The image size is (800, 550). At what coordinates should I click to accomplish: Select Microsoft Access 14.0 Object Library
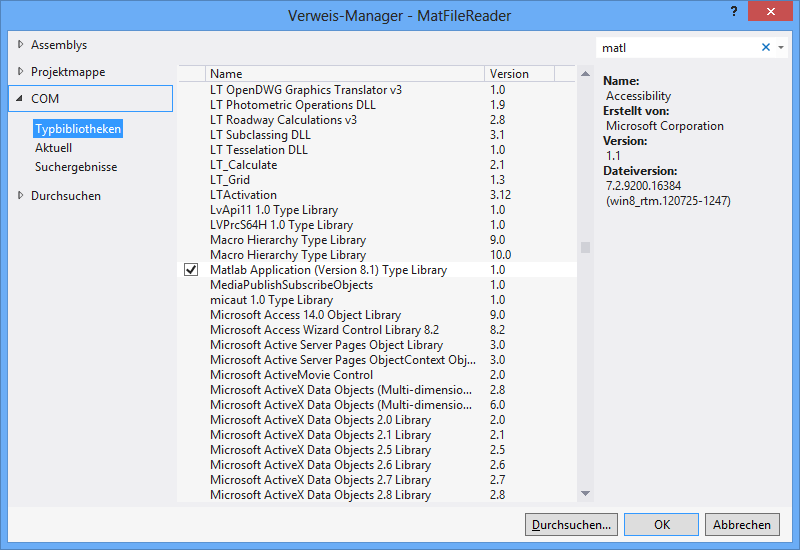pyautogui.click(x=305, y=315)
